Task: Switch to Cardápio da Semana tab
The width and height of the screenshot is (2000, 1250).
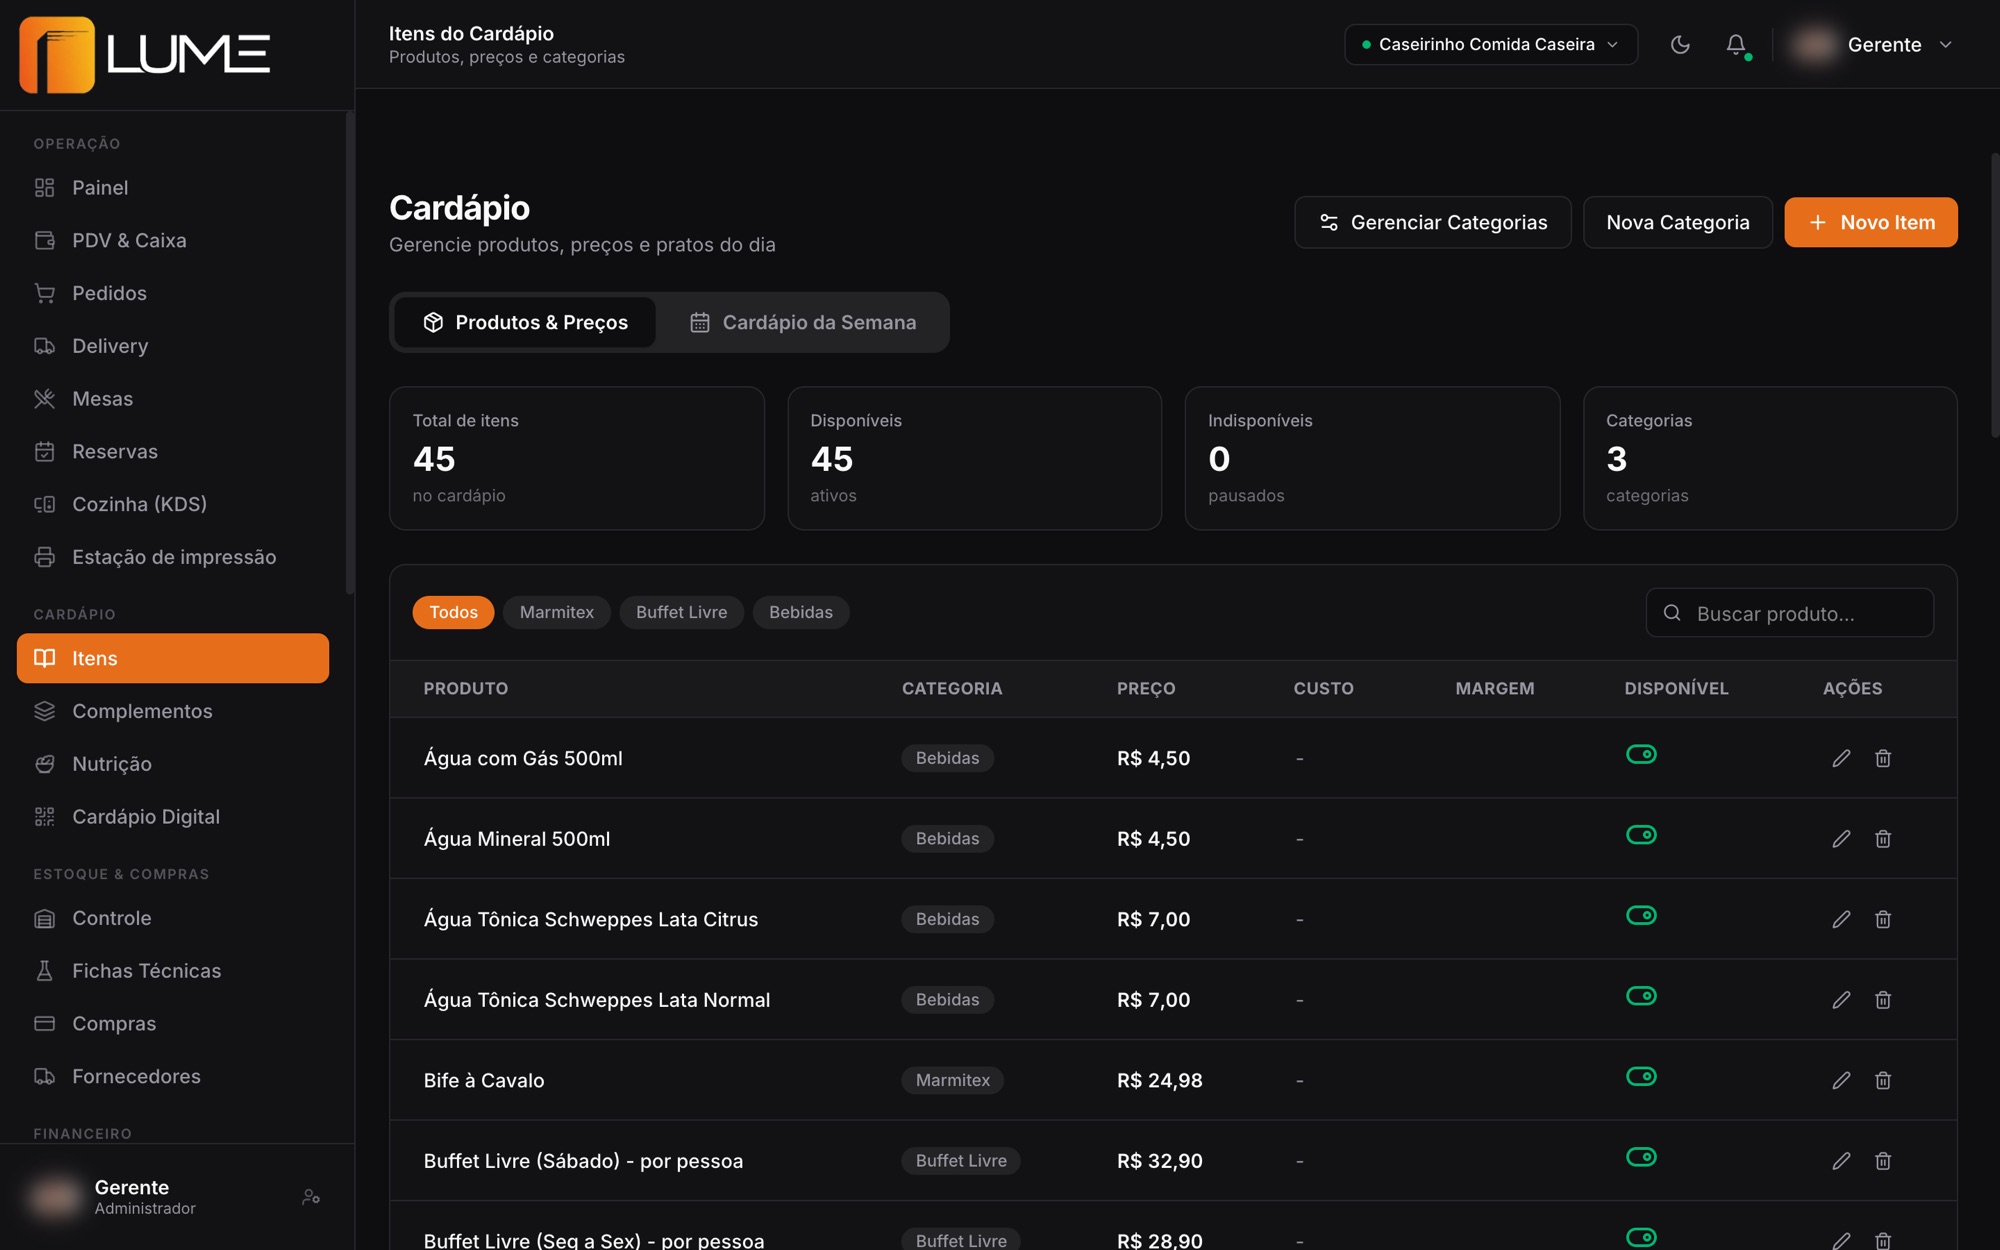Action: [802, 322]
